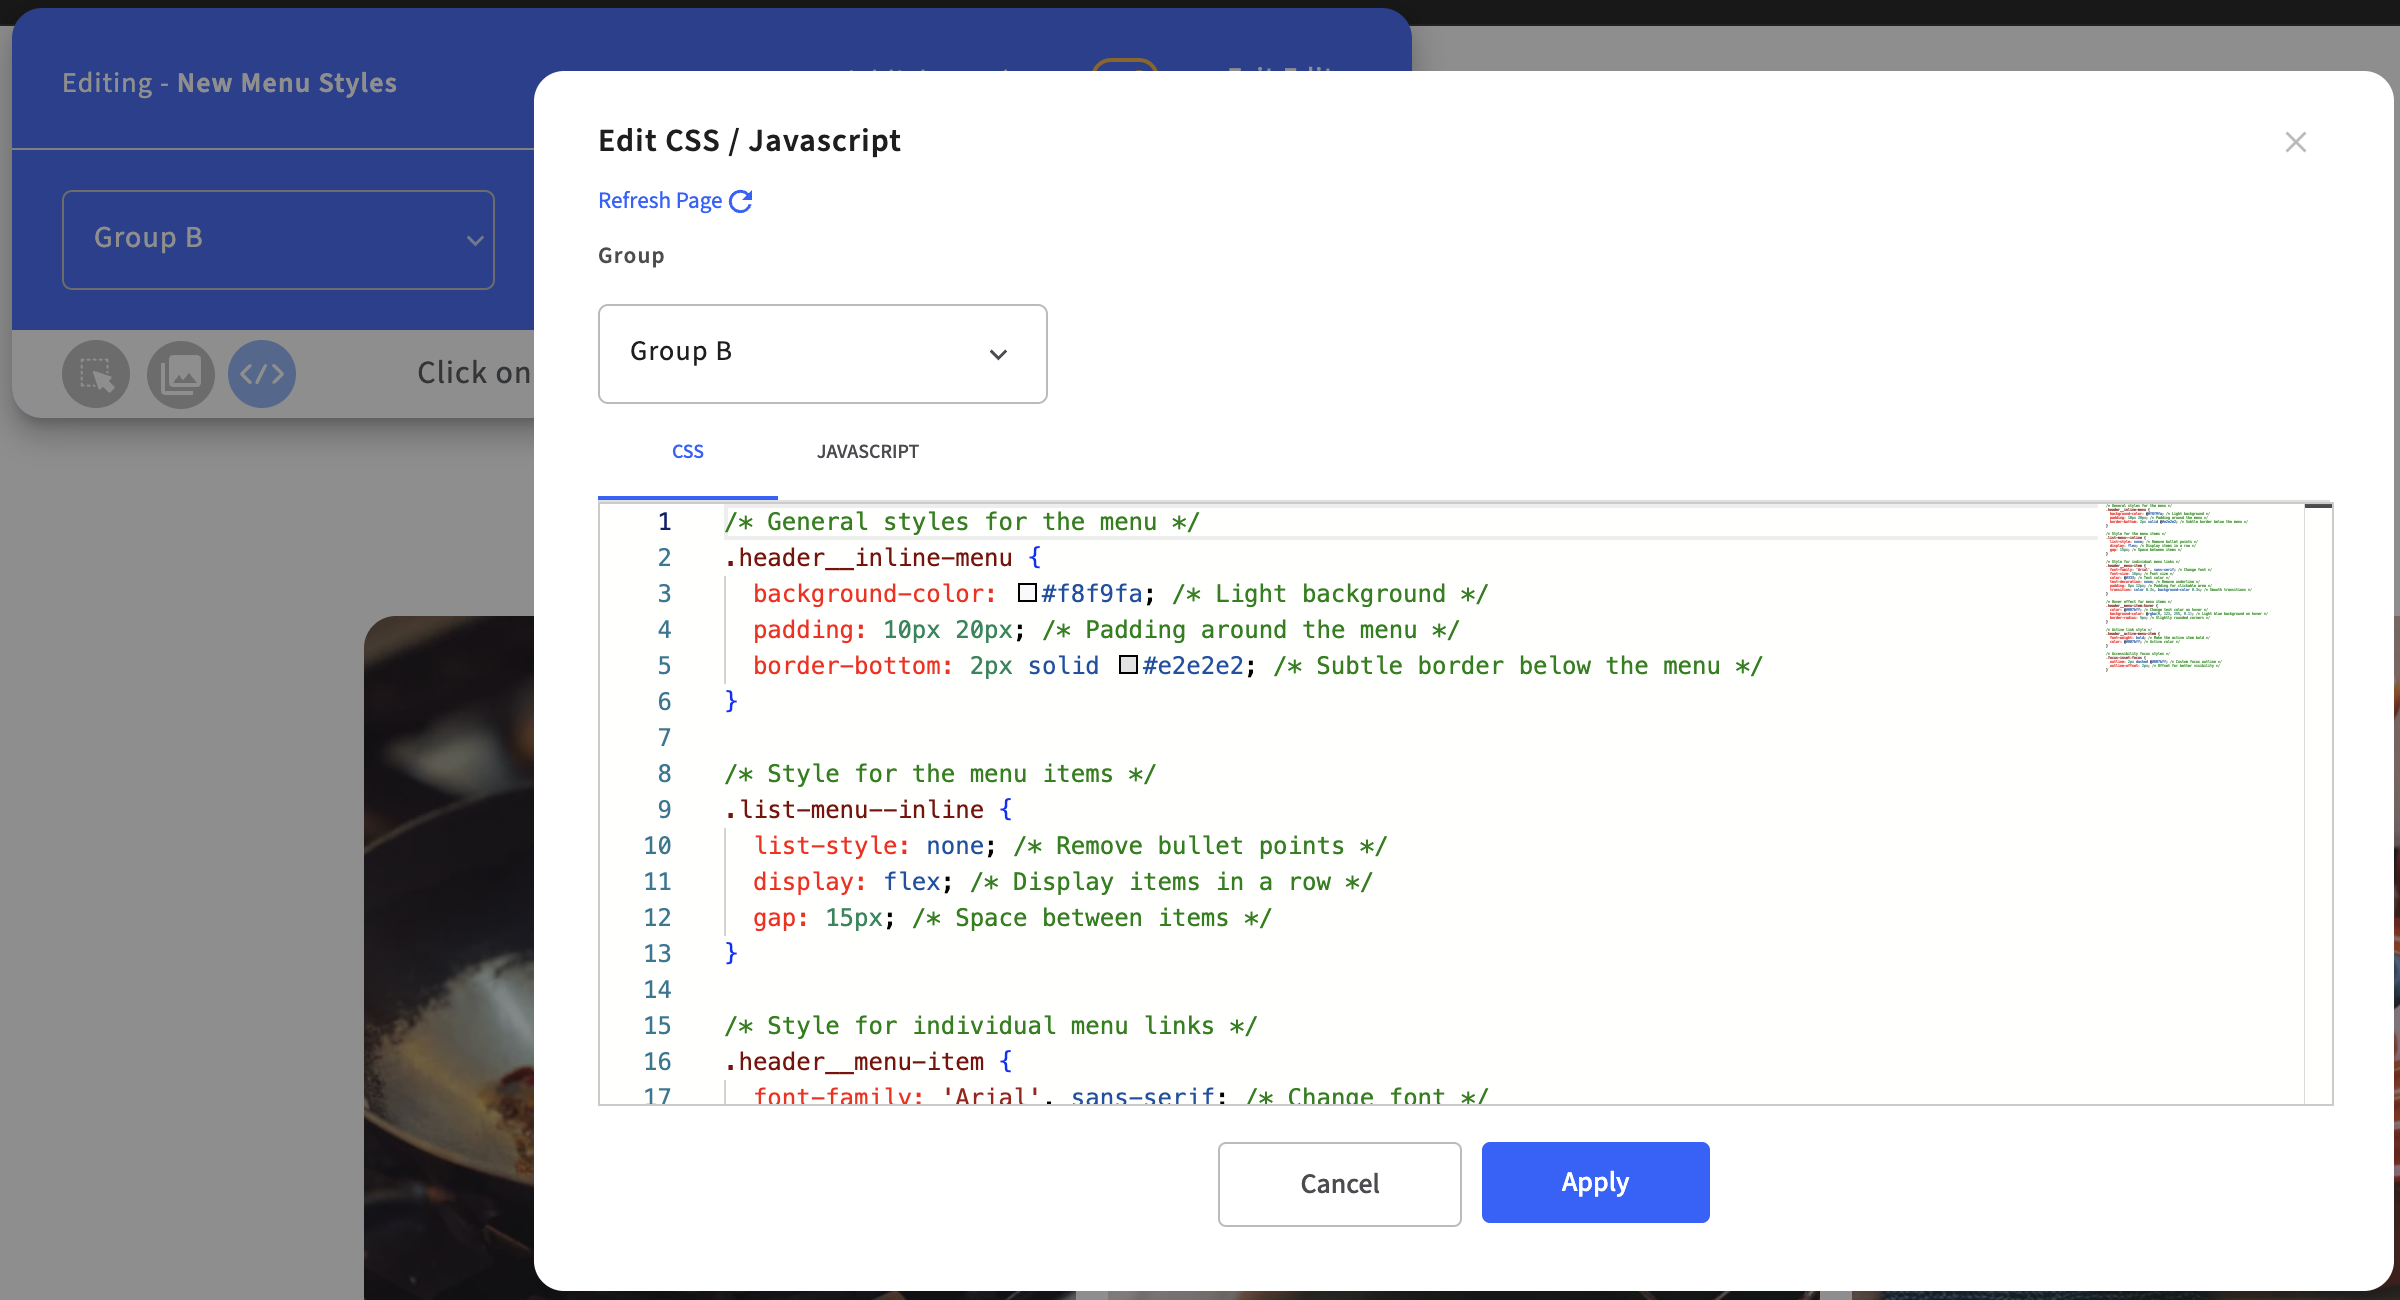The width and height of the screenshot is (2400, 1300).
Task: Click the Refresh Page link
Action: 660,201
